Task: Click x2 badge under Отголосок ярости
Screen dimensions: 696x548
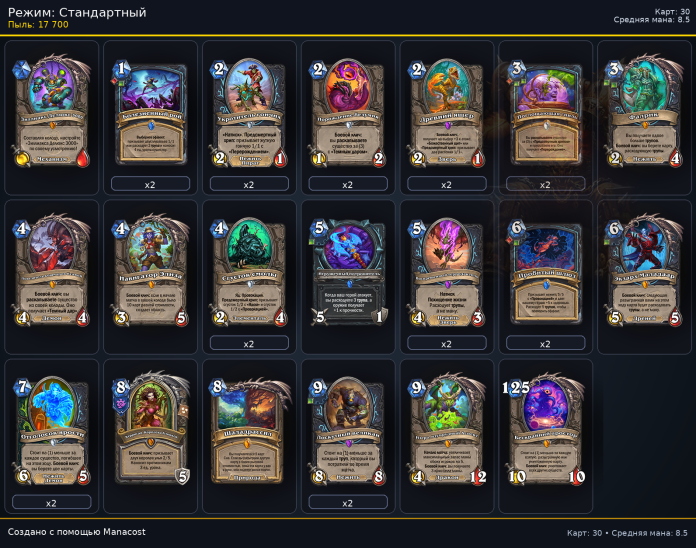Action: pos(51,503)
